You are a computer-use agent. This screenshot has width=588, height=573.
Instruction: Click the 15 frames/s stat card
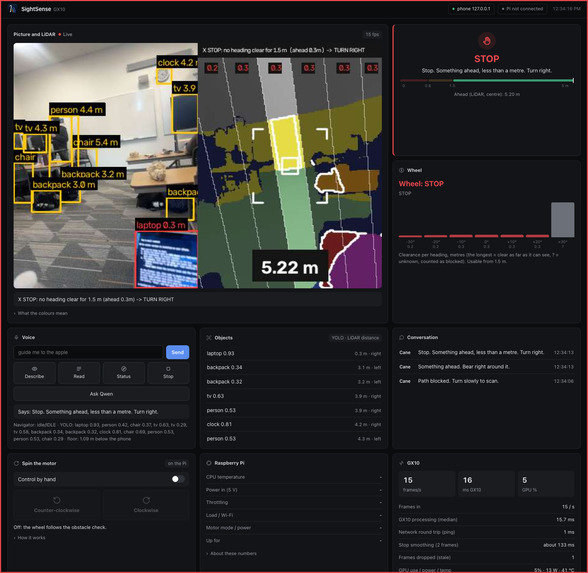(427, 484)
